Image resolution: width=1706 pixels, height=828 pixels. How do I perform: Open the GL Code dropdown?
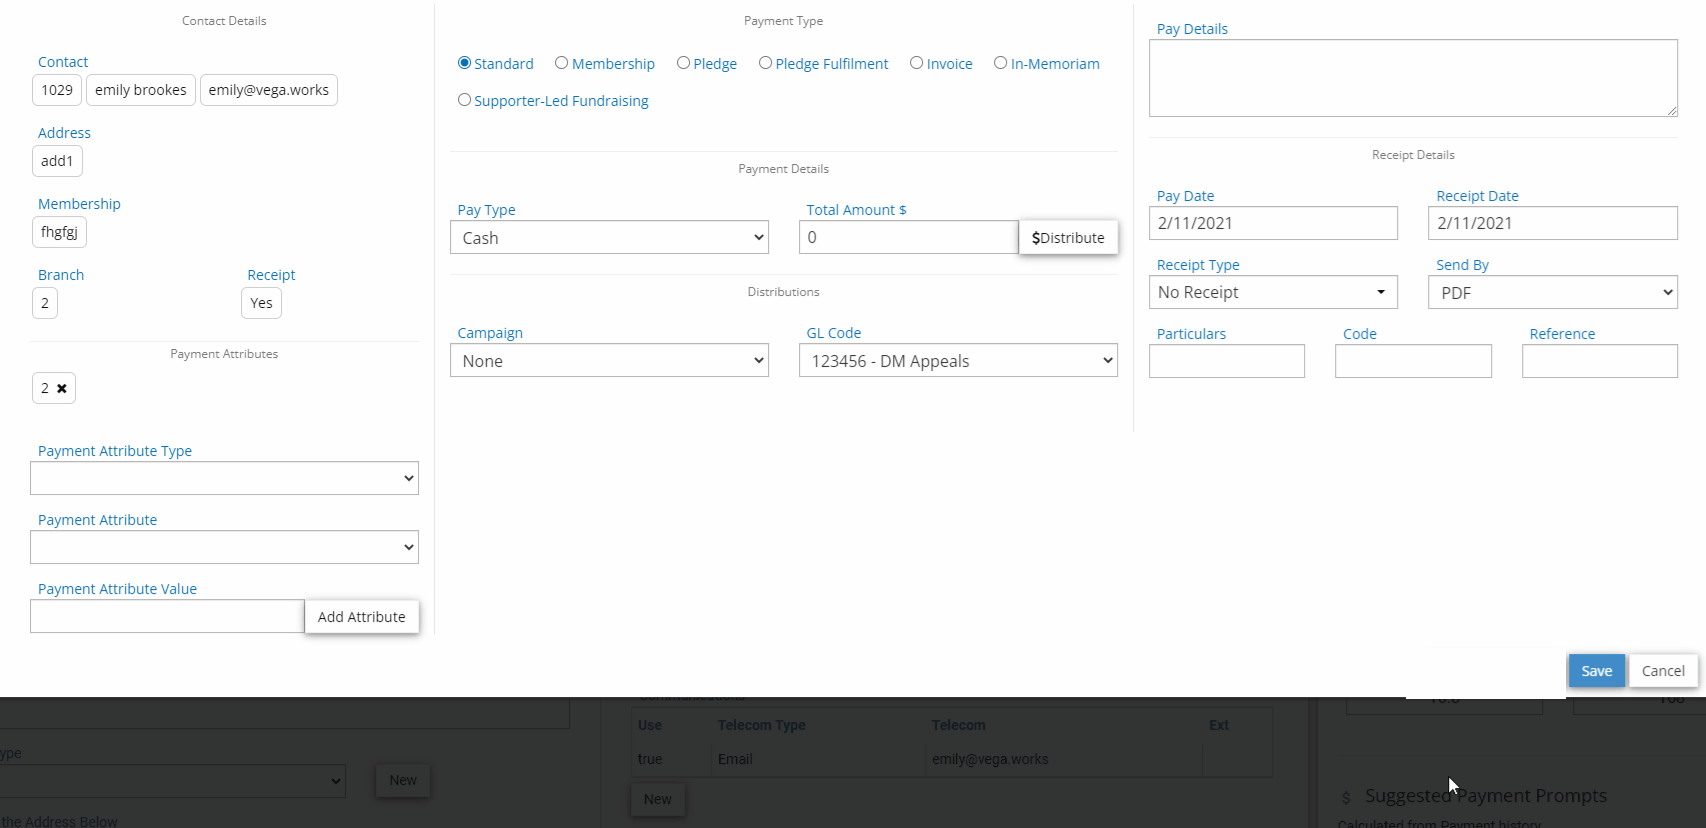pyautogui.click(x=958, y=360)
